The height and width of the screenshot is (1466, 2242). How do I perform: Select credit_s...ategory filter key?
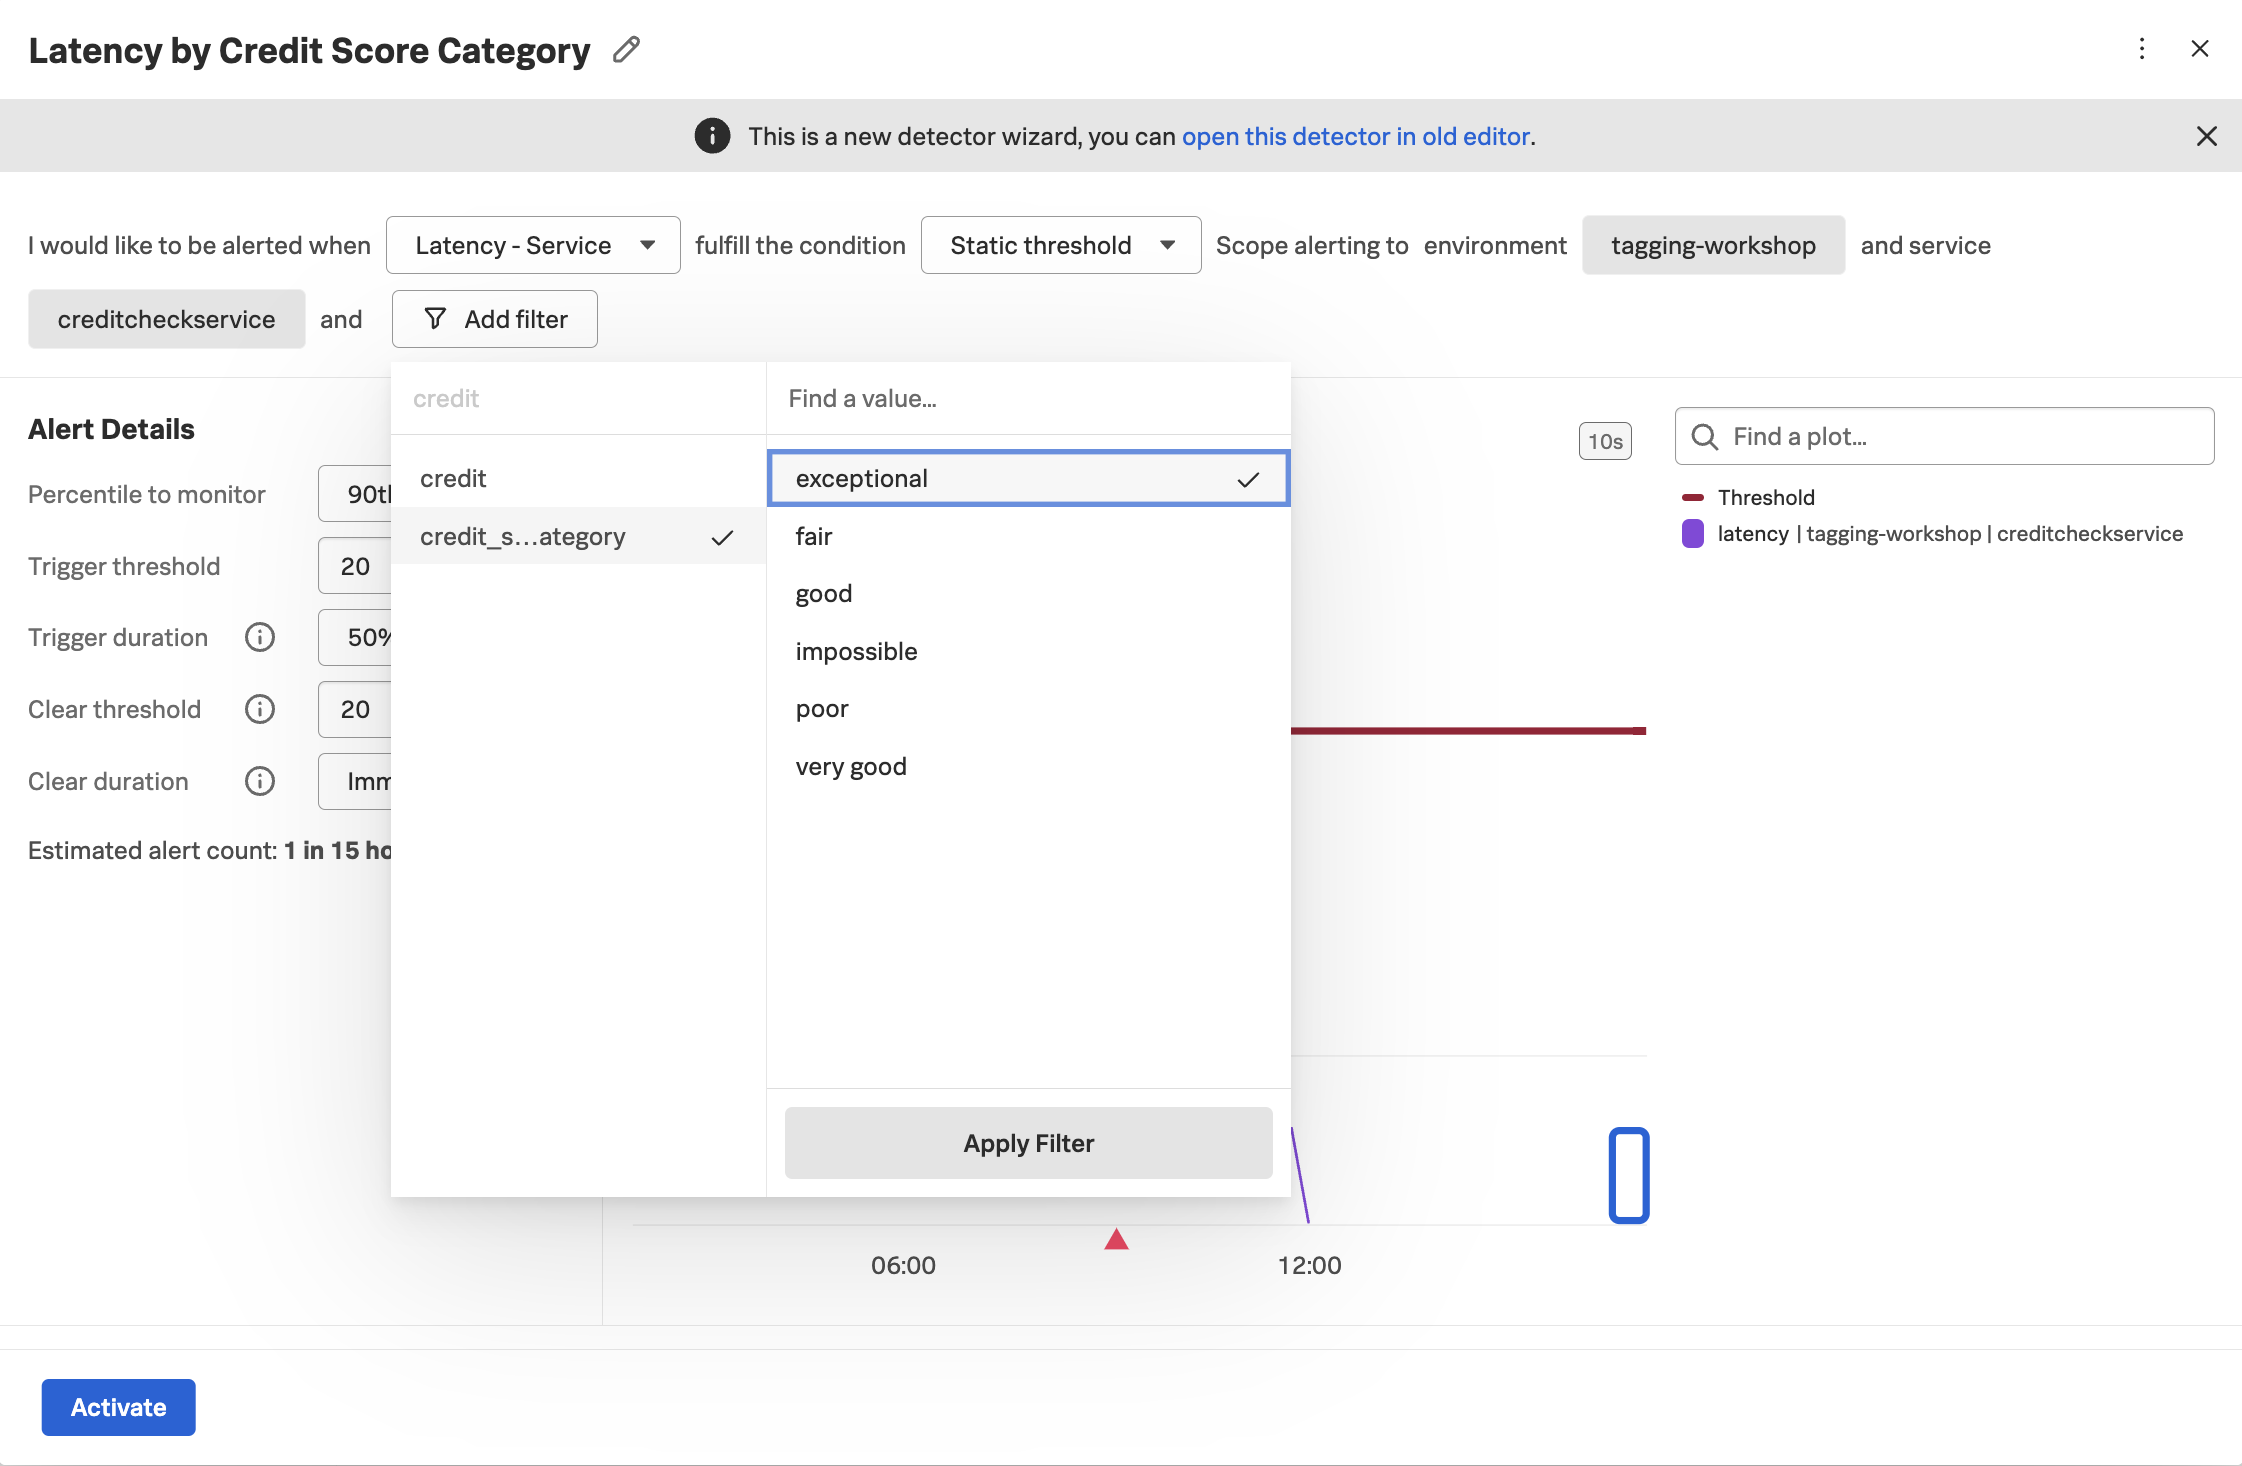point(523,537)
